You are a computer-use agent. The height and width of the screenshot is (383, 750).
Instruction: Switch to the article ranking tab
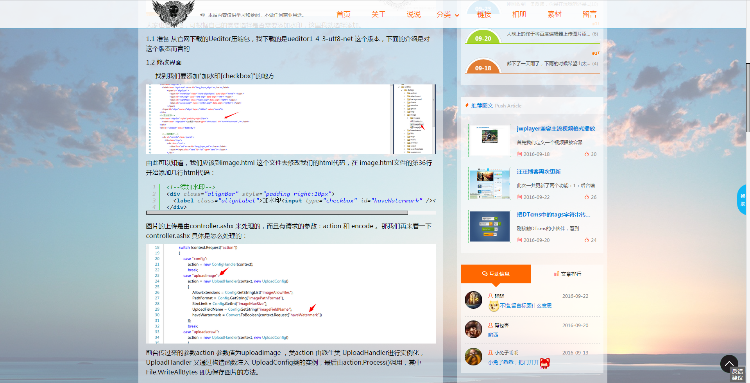[x=567, y=274]
